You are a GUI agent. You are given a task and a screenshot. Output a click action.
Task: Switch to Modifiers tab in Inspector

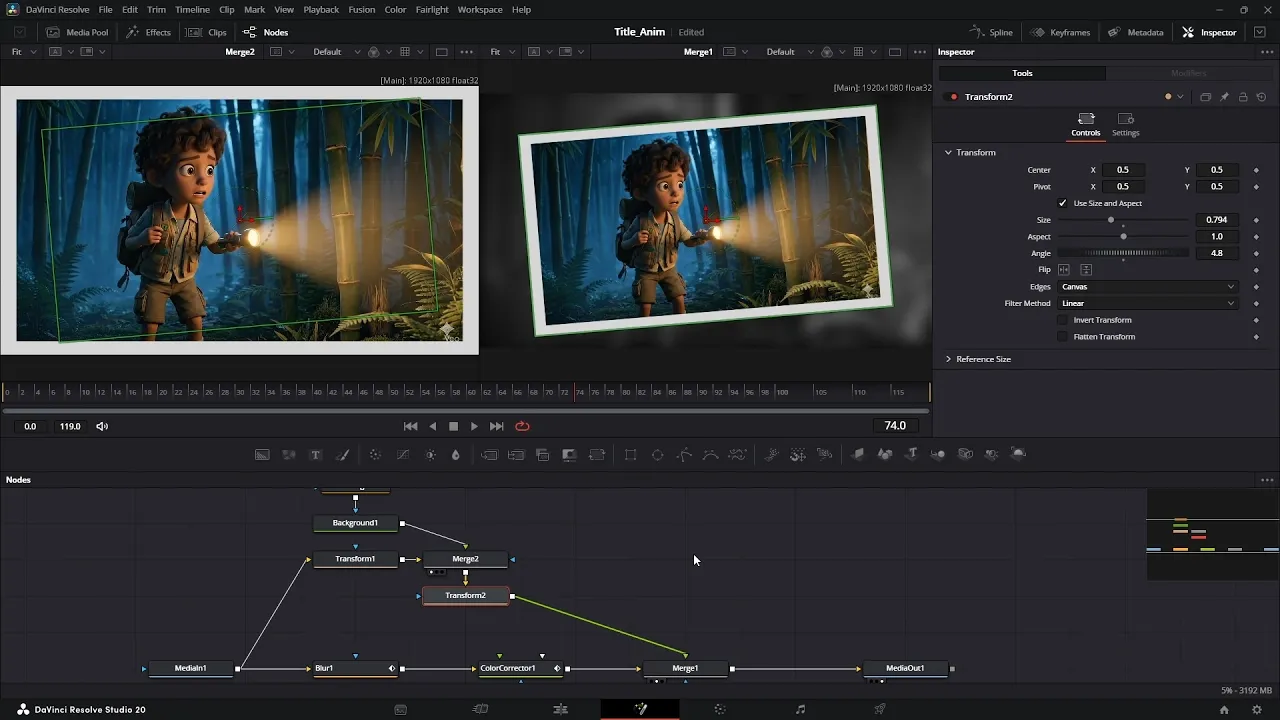tap(1188, 73)
